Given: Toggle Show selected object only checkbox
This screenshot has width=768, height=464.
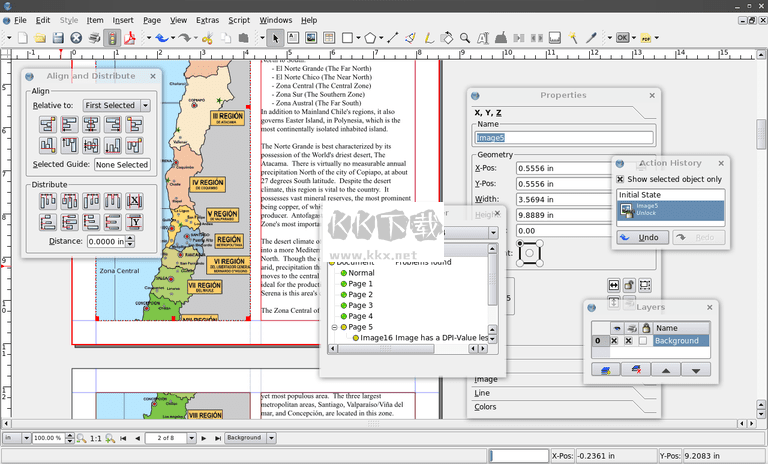Looking at the screenshot, I should (x=620, y=179).
